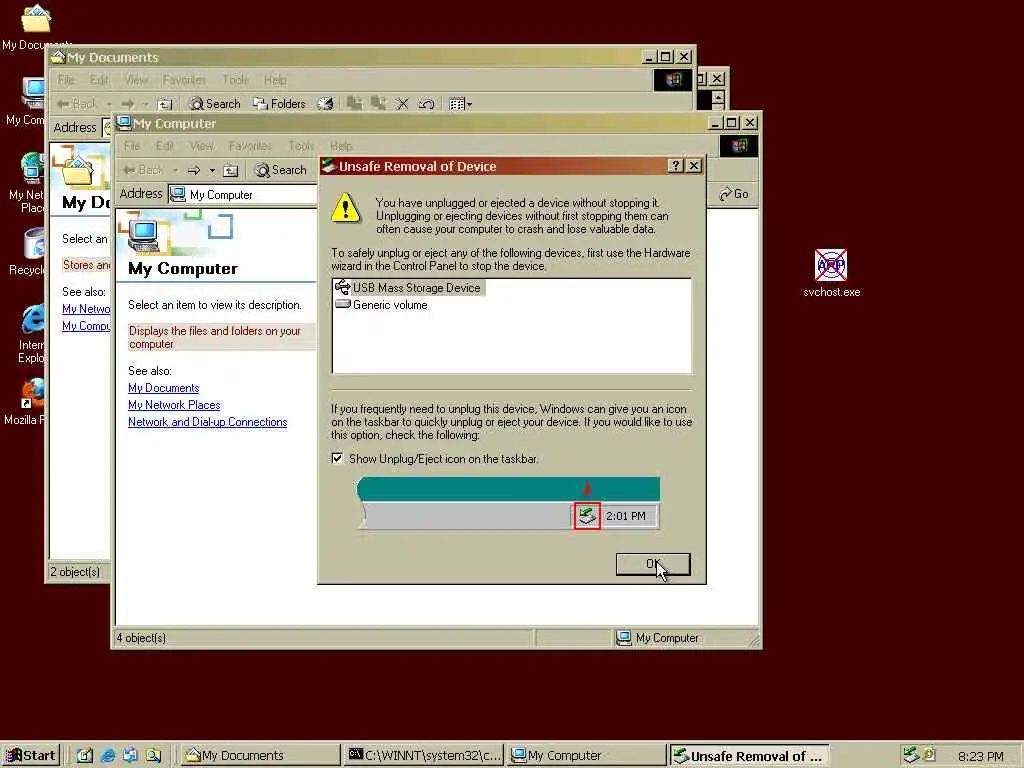
Task: Open Views dropdown in My Documents toolbar
Action: point(460,104)
